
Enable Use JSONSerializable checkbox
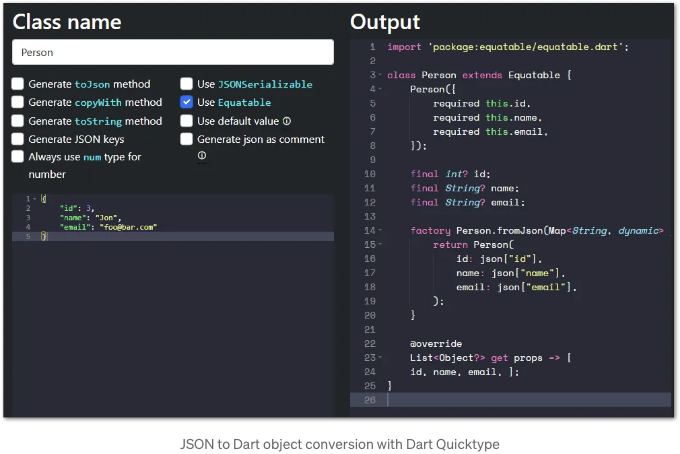tap(186, 84)
